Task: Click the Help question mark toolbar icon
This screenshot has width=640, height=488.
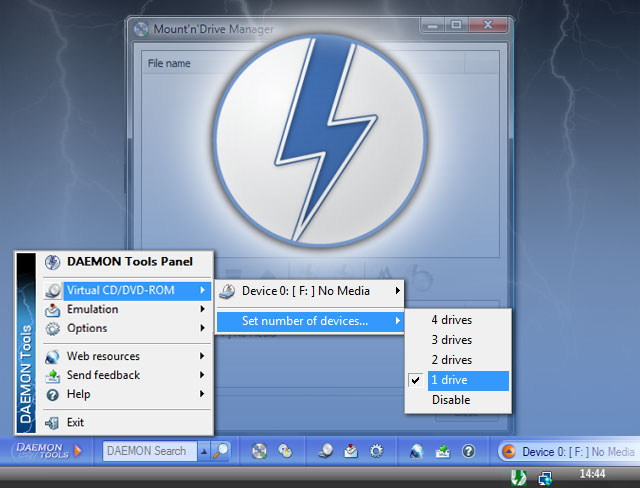Action: point(467,451)
